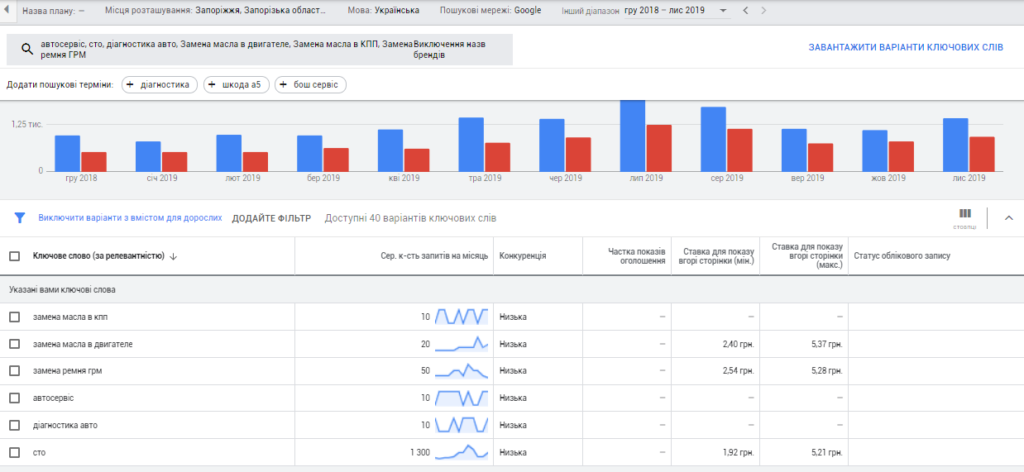Go to previous date range arrow
Screen dimensions: 1024x472
[746, 11]
